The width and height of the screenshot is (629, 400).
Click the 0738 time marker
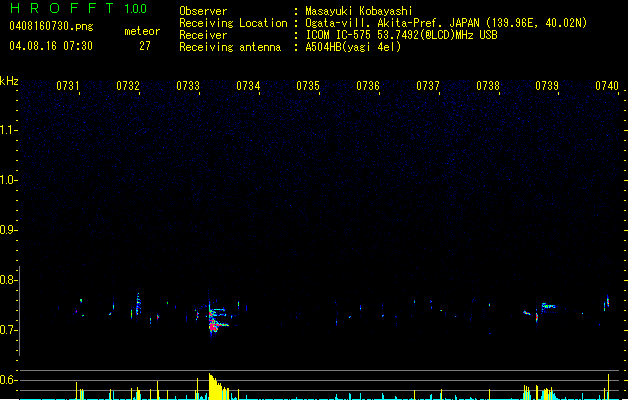click(488, 86)
